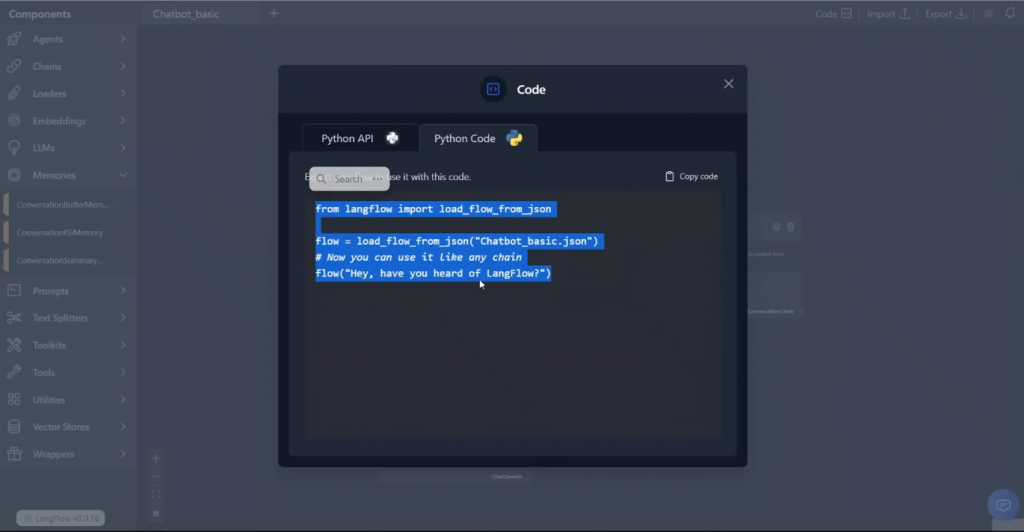Expand the Chains component category
The height and width of the screenshot is (532, 1024).
click(67, 67)
